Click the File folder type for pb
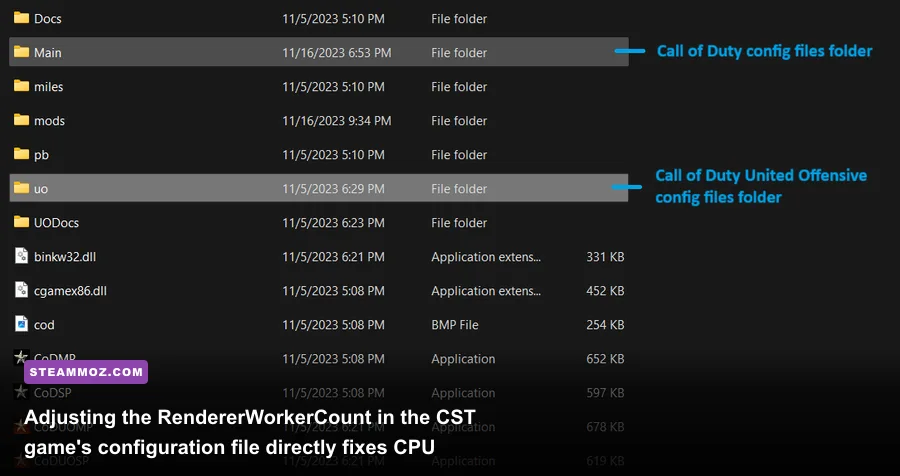This screenshot has height=476, width=900. click(x=459, y=155)
